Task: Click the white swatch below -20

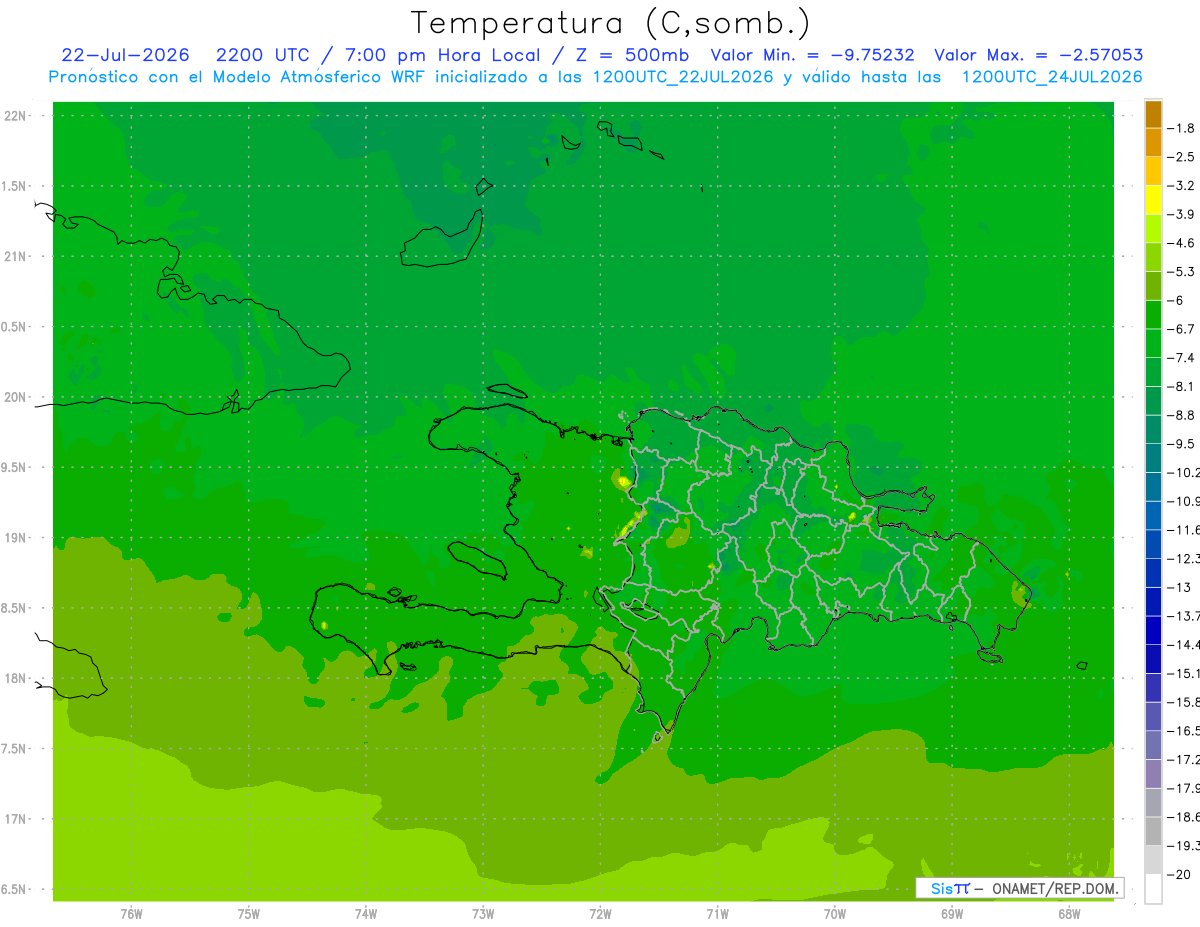Action: coord(1153,889)
